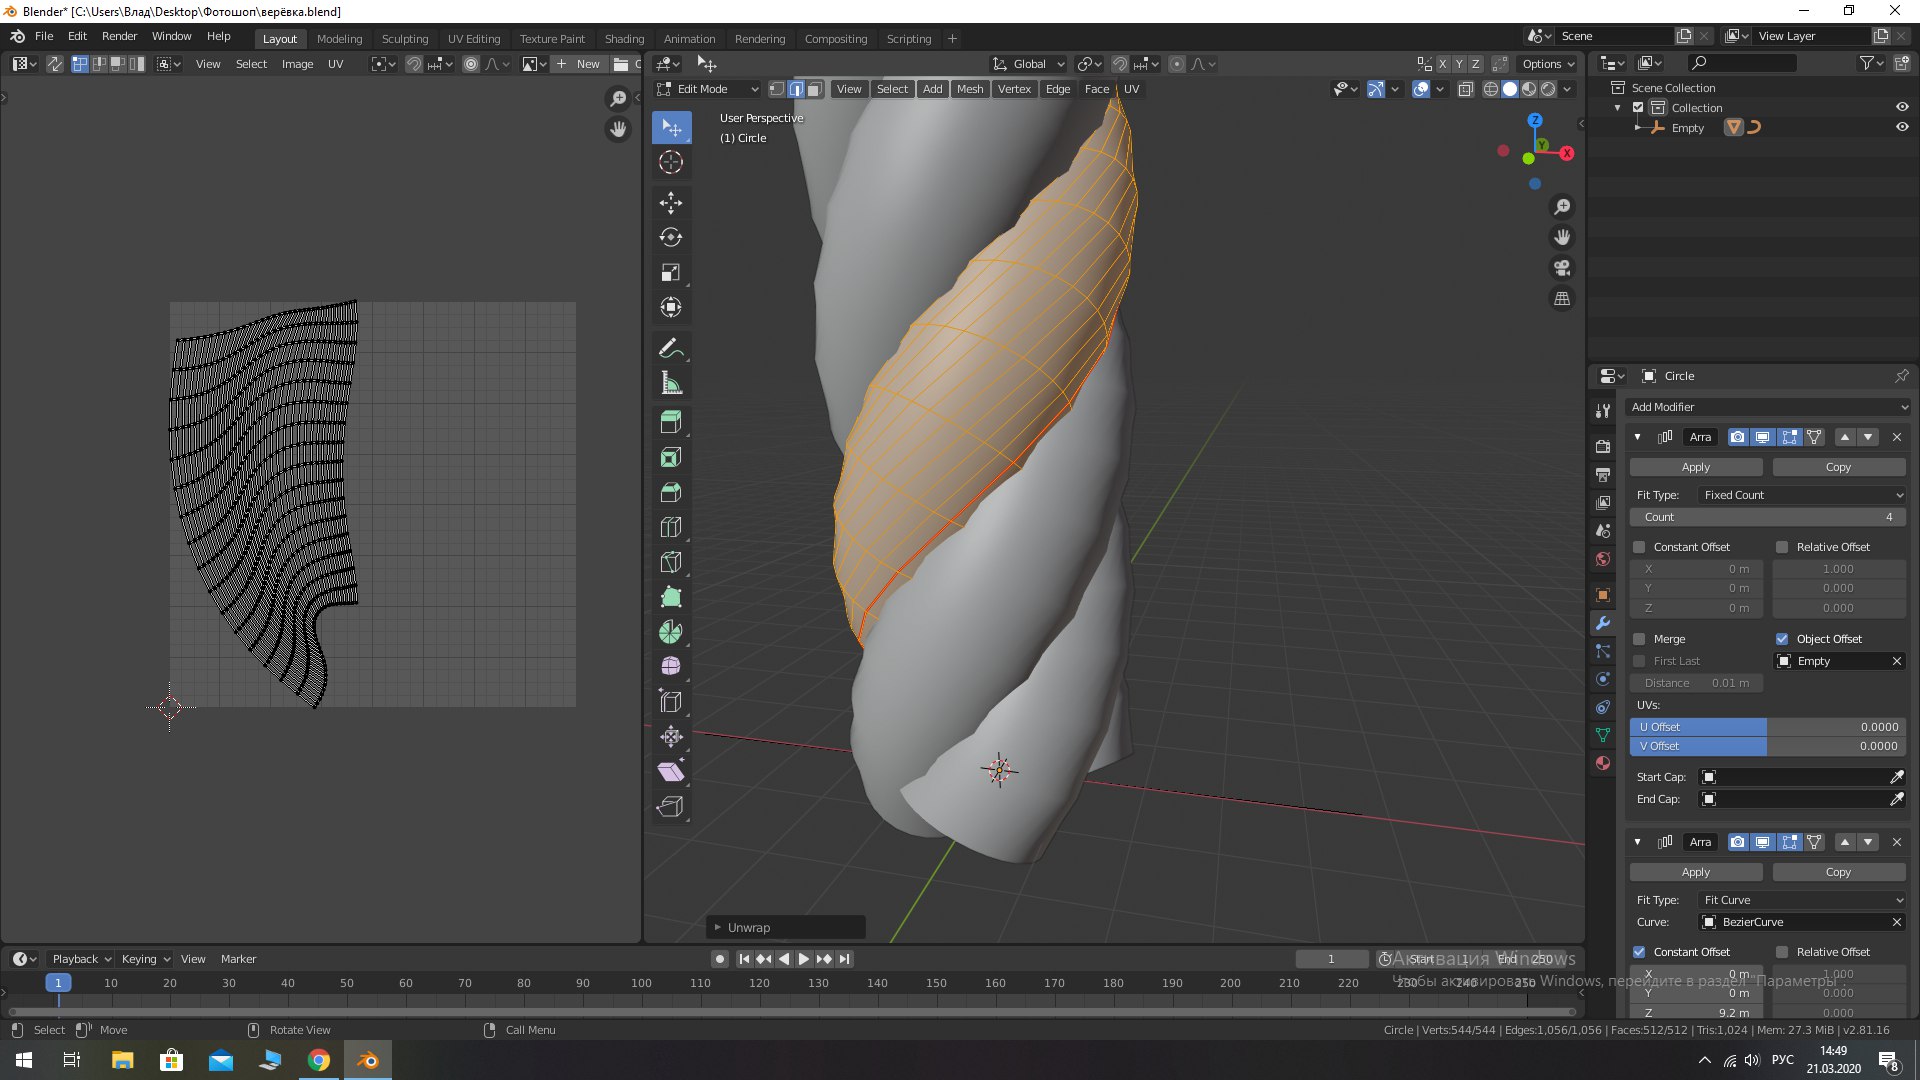1920x1080 pixels.
Task: Switch to the Sculpting workspace tab
Action: tap(404, 39)
